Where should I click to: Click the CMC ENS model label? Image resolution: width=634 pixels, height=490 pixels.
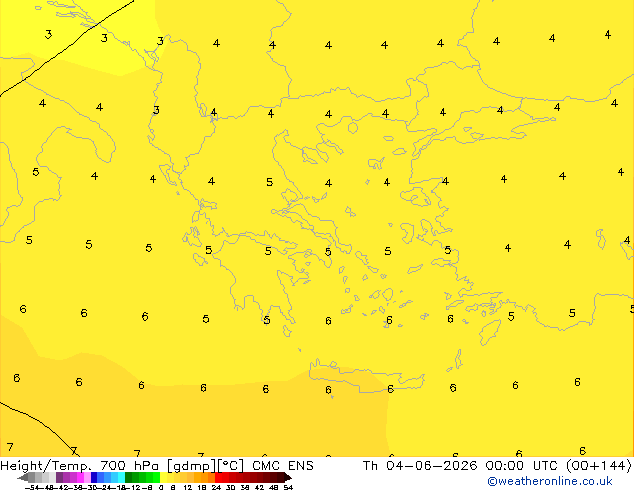[283, 466]
